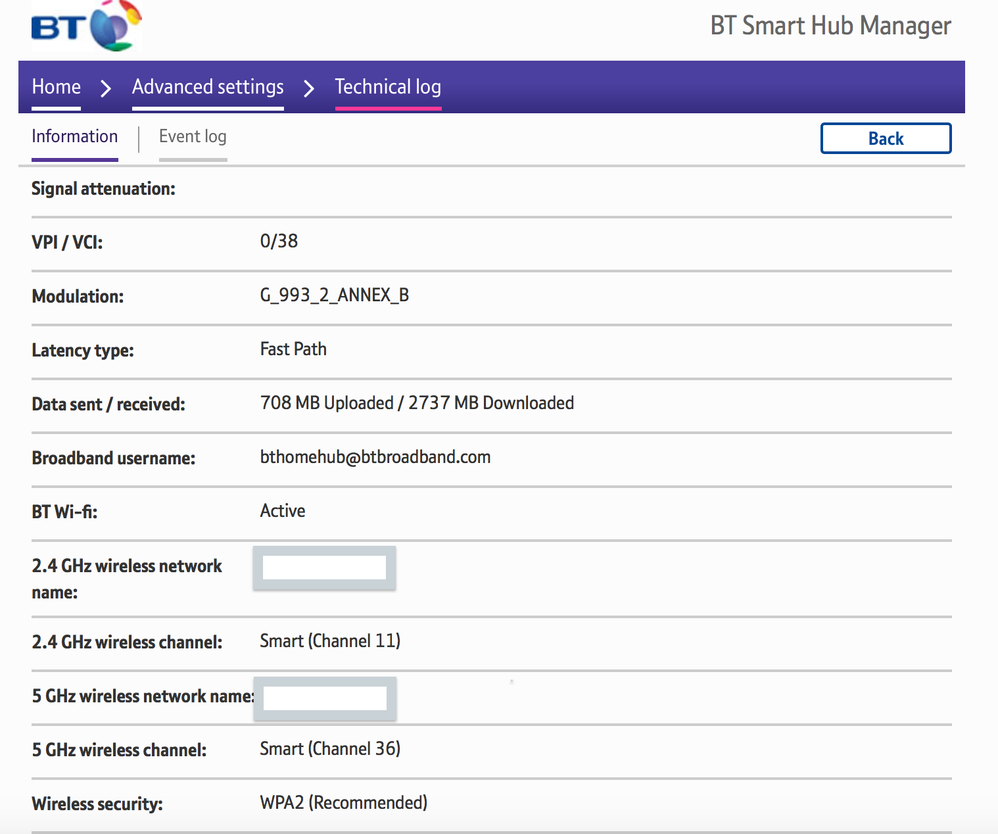The image size is (998, 834).
Task: Select the BT Wi-fi Active status
Action: [282, 511]
